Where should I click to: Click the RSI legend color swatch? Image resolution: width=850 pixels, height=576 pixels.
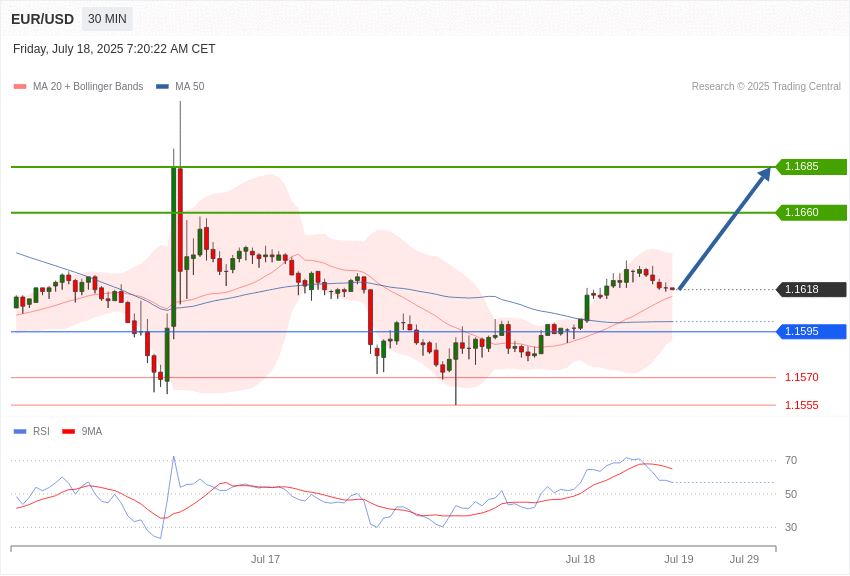coord(20,431)
